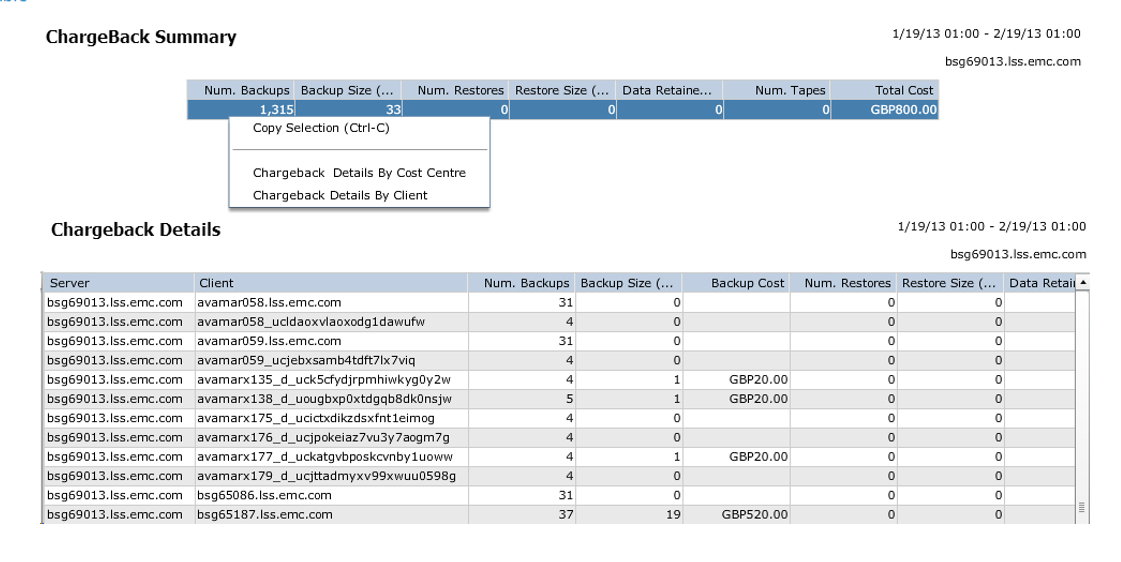Sort details by Client column header
This screenshot has height=562, width=1121.
tap(331, 283)
